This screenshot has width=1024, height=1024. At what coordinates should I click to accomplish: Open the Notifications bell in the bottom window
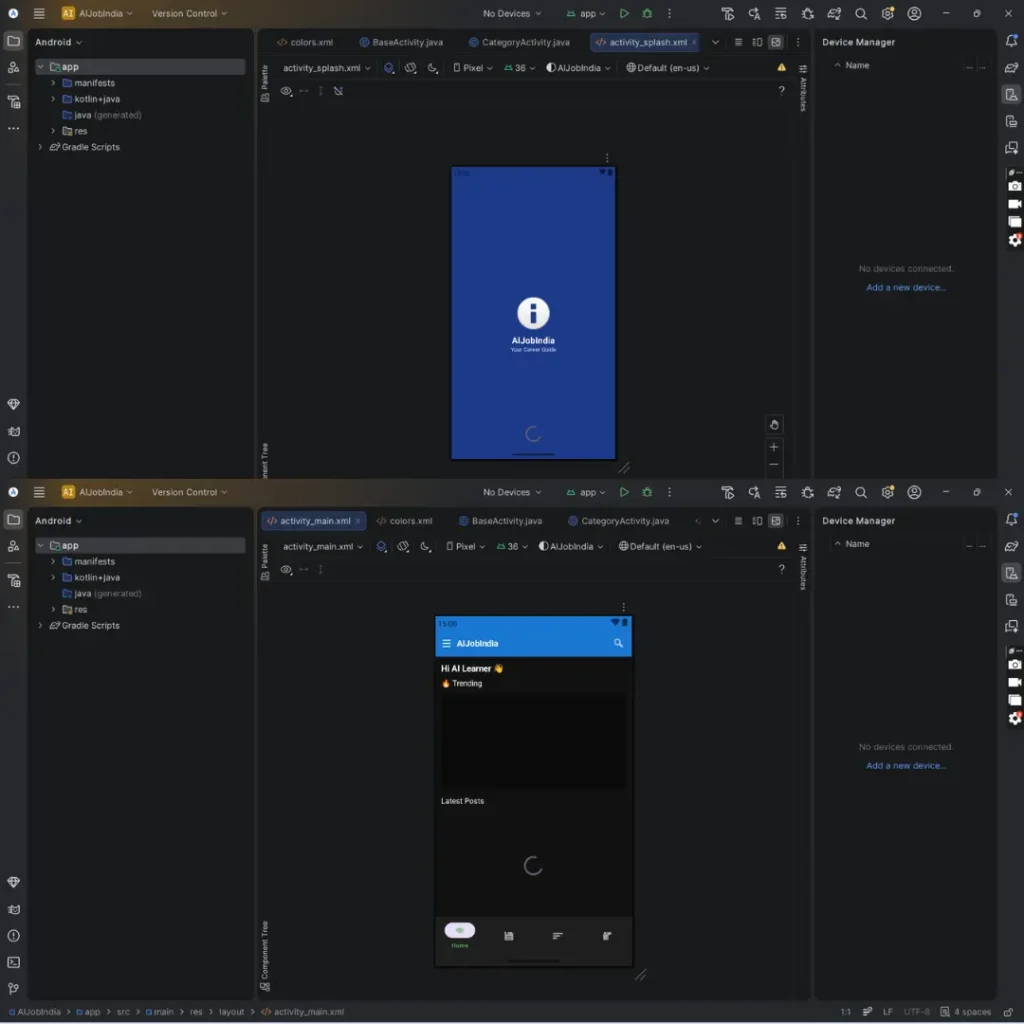point(1011,520)
